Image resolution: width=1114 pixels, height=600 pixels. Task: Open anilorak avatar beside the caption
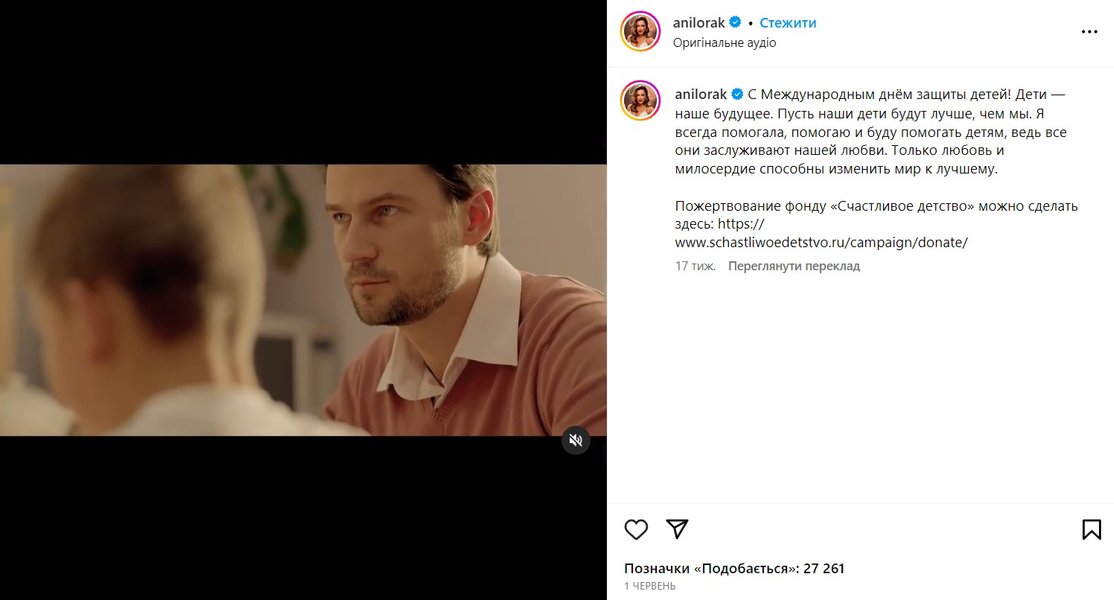click(x=640, y=100)
